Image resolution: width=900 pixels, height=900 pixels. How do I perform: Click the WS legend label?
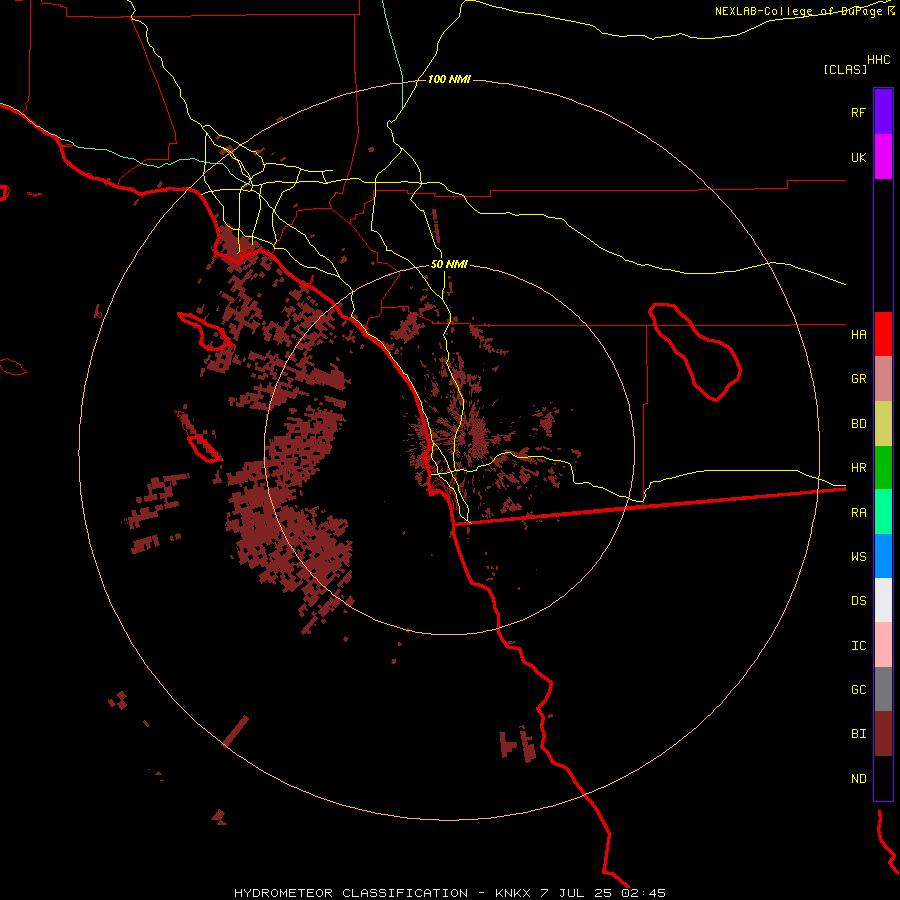tap(858, 557)
